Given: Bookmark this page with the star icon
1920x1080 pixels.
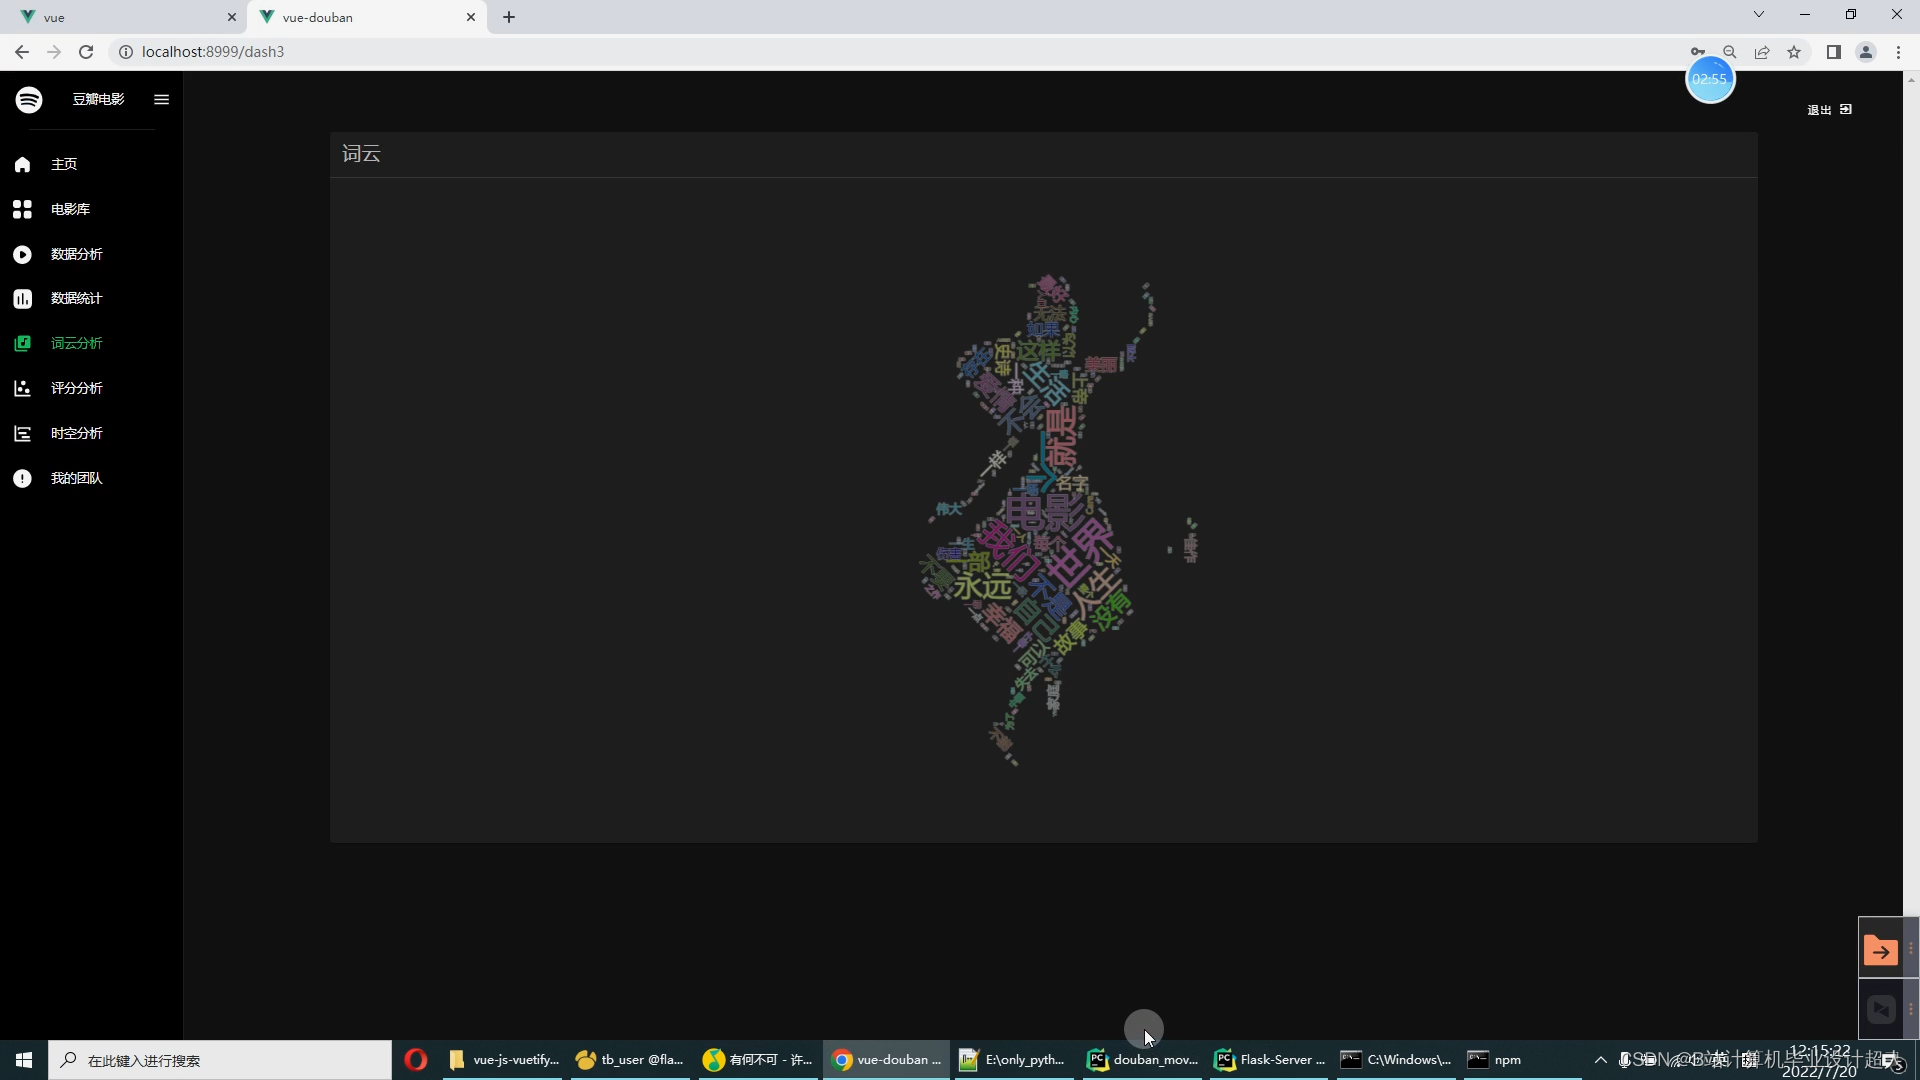Looking at the screenshot, I should point(1794,52).
